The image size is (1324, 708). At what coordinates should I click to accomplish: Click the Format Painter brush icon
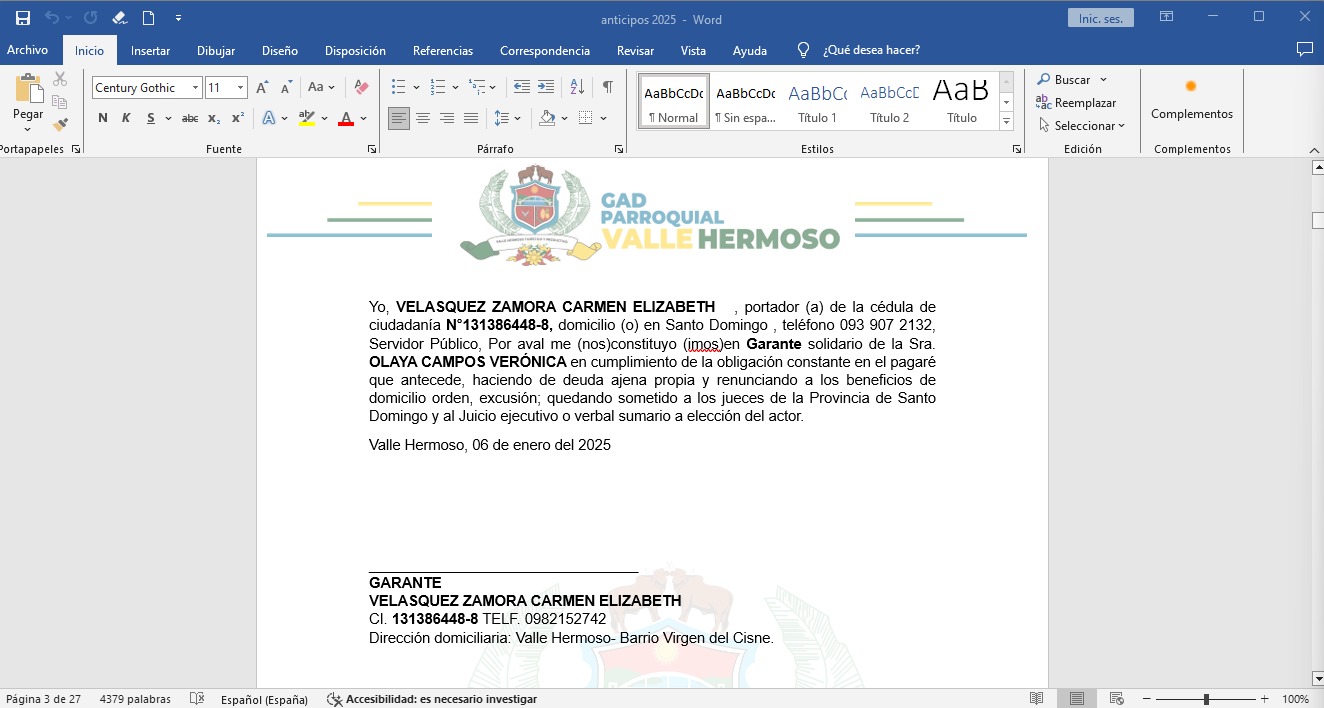click(x=60, y=125)
